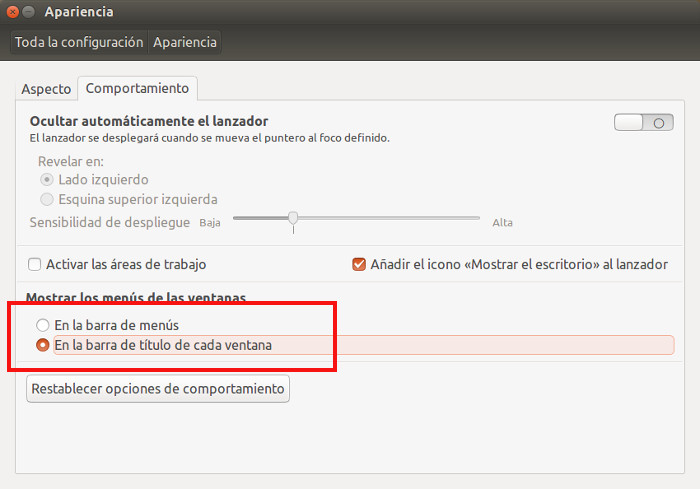Click the Sensibilidad de despliegue slider handle
The height and width of the screenshot is (489, 700).
tap(293, 218)
